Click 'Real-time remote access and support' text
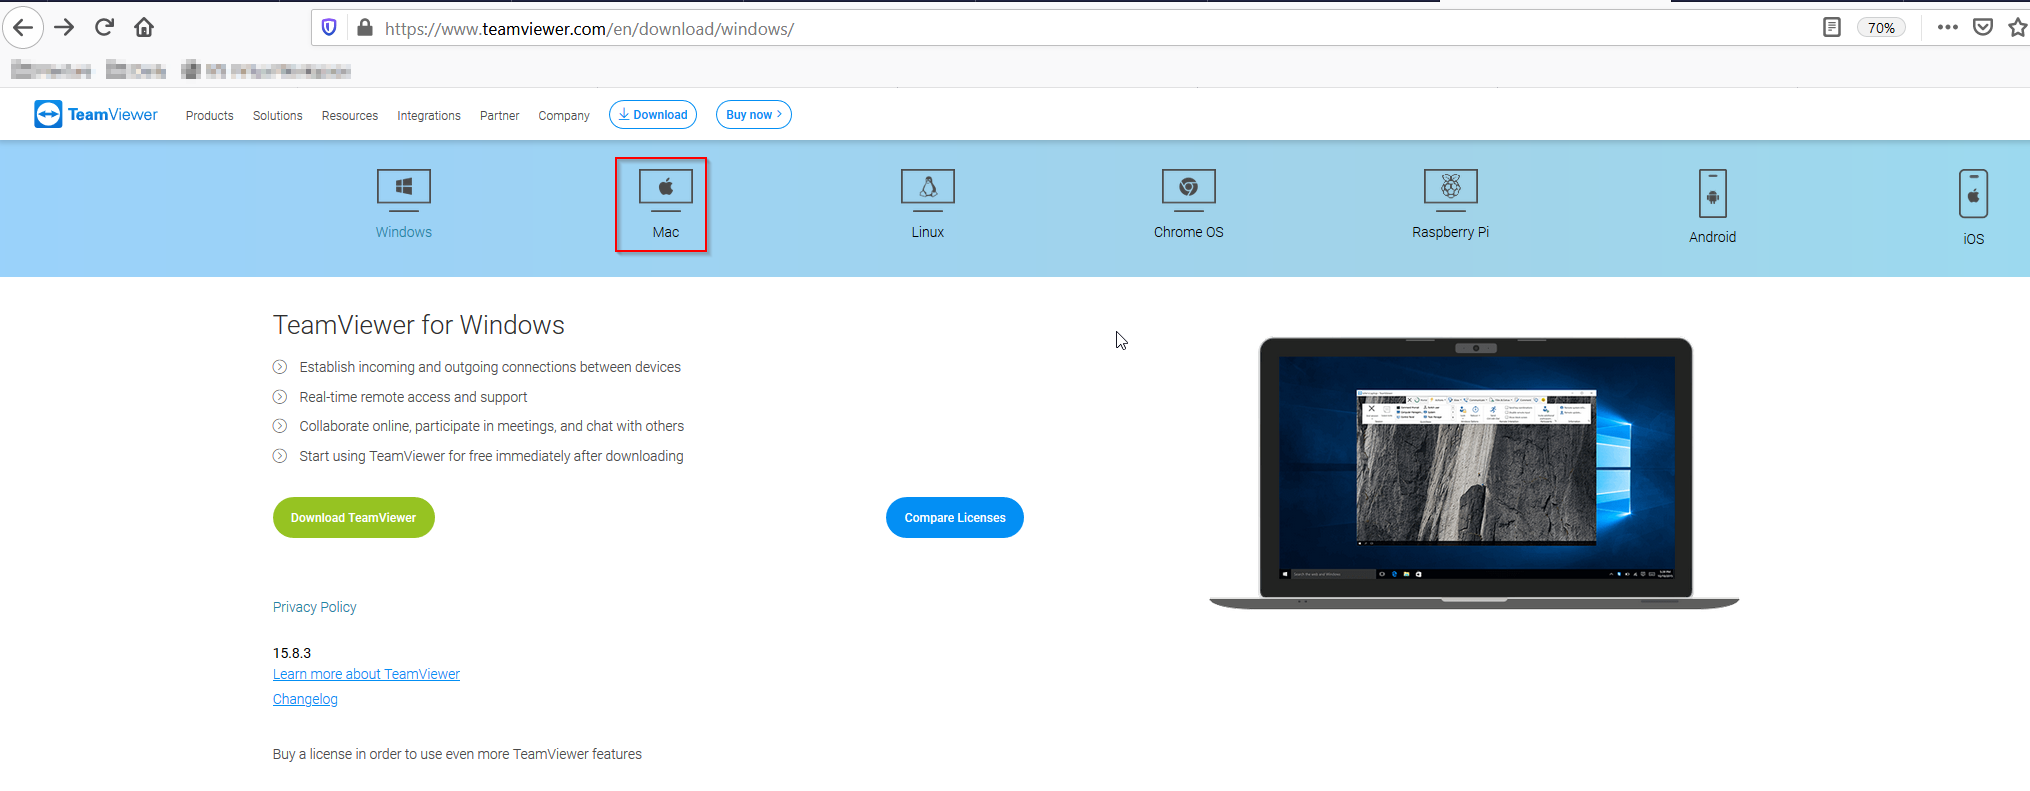This screenshot has height=791, width=2030. point(413,397)
